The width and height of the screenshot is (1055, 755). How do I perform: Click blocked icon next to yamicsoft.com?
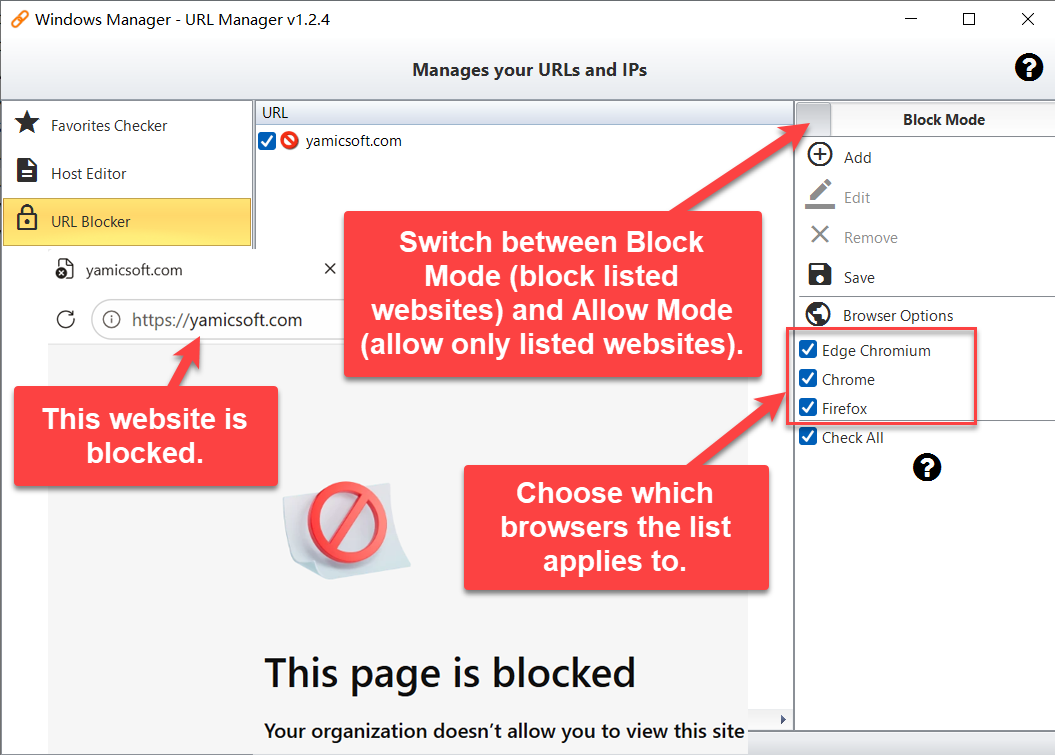tap(289, 141)
